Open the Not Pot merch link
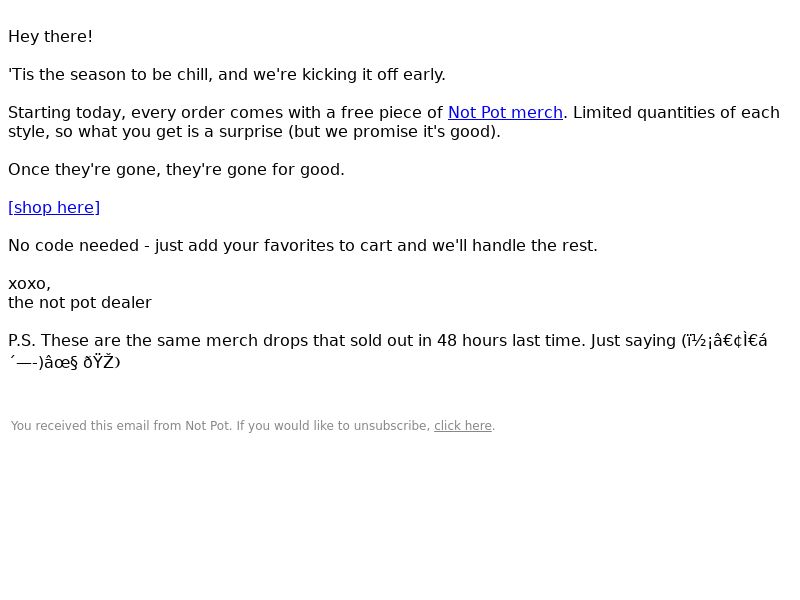800x600 pixels. [505, 112]
